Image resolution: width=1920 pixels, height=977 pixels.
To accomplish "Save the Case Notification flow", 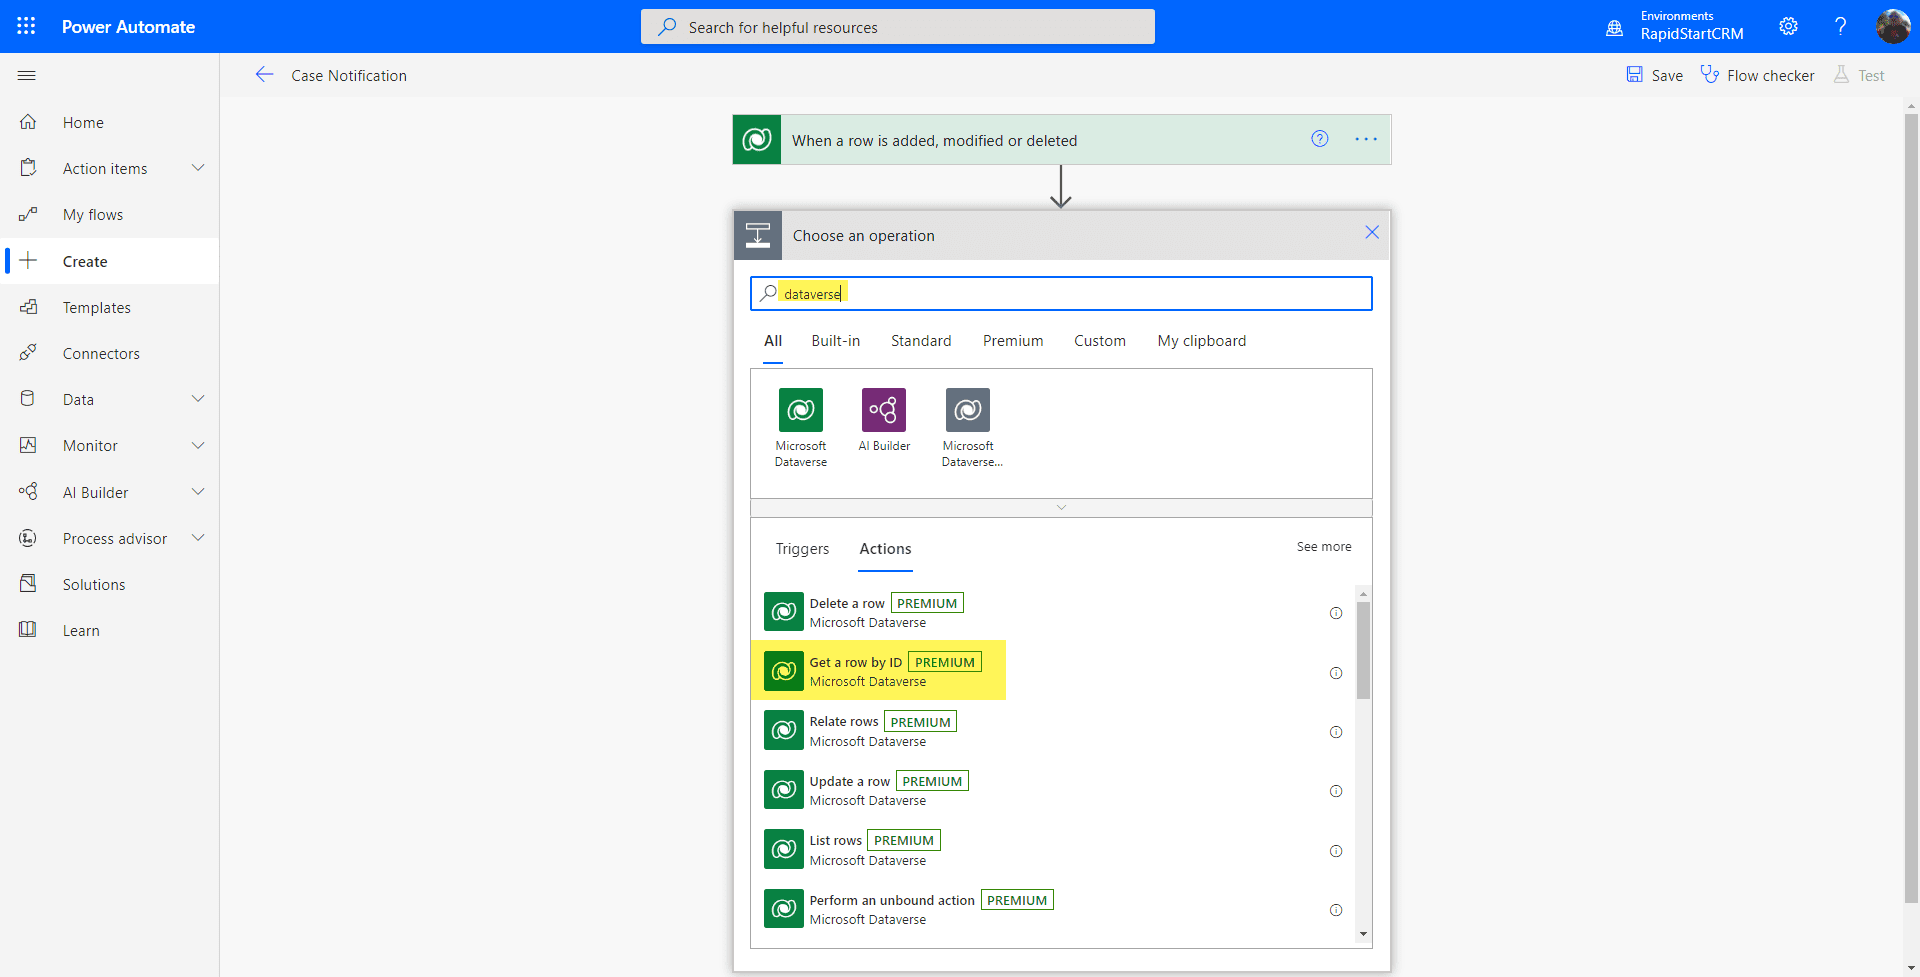I will 1653,75.
